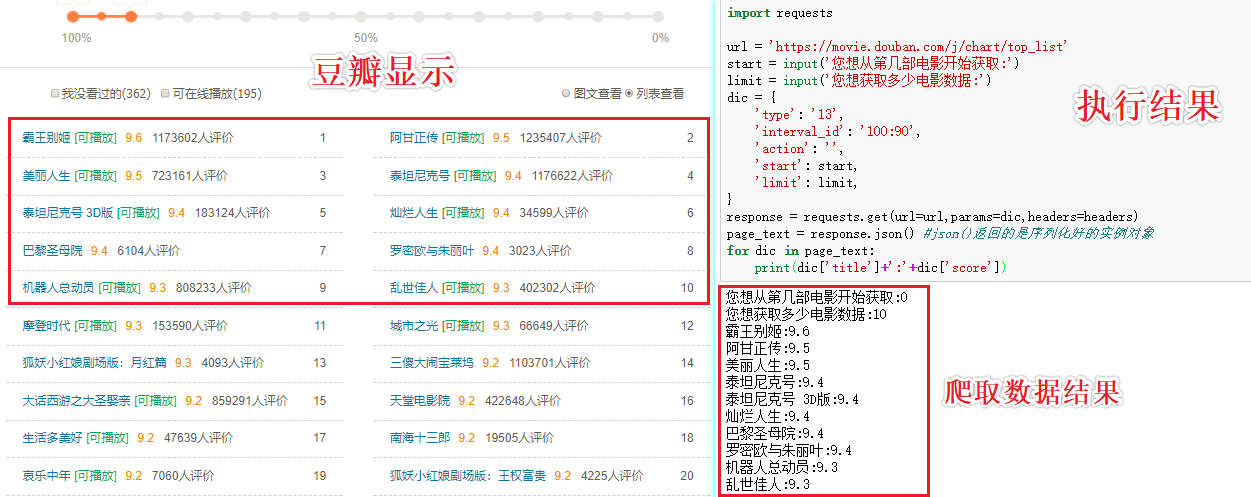Click the 泰坦尼克号 3D版:9.4 output line
The height and width of the screenshot is (497, 1251).
click(x=793, y=400)
